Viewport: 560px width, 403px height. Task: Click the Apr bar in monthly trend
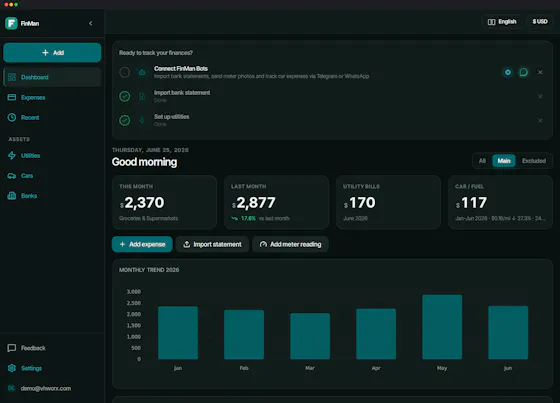tap(376, 334)
